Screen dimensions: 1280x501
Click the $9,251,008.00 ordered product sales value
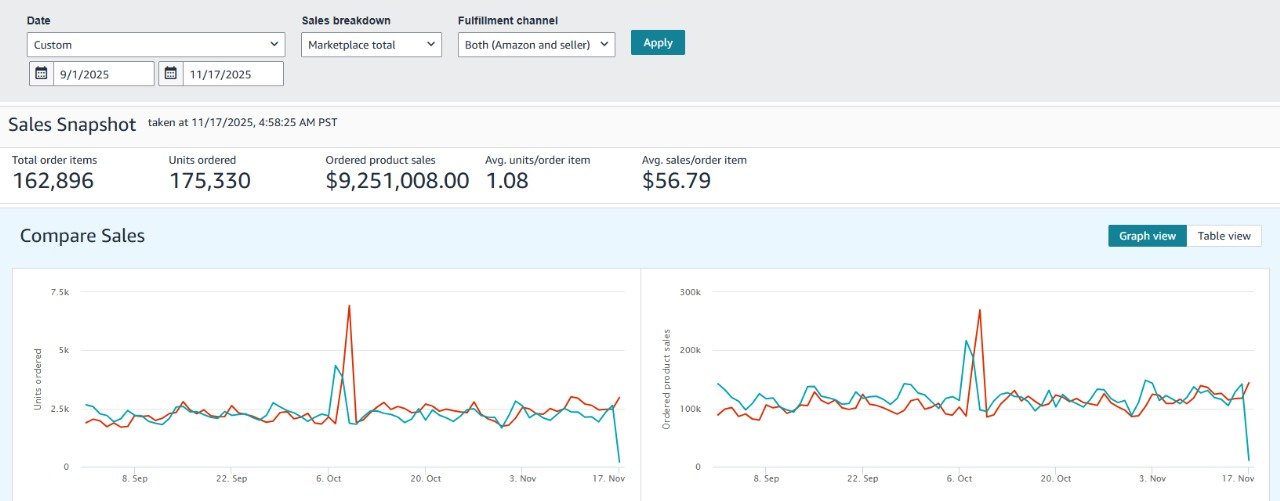pyautogui.click(x=397, y=181)
